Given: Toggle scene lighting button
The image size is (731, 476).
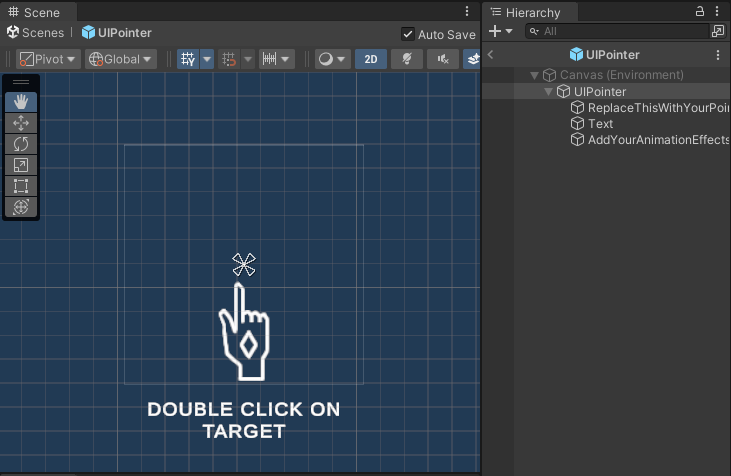Looking at the screenshot, I should pyautogui.click(x=406, y=59).
